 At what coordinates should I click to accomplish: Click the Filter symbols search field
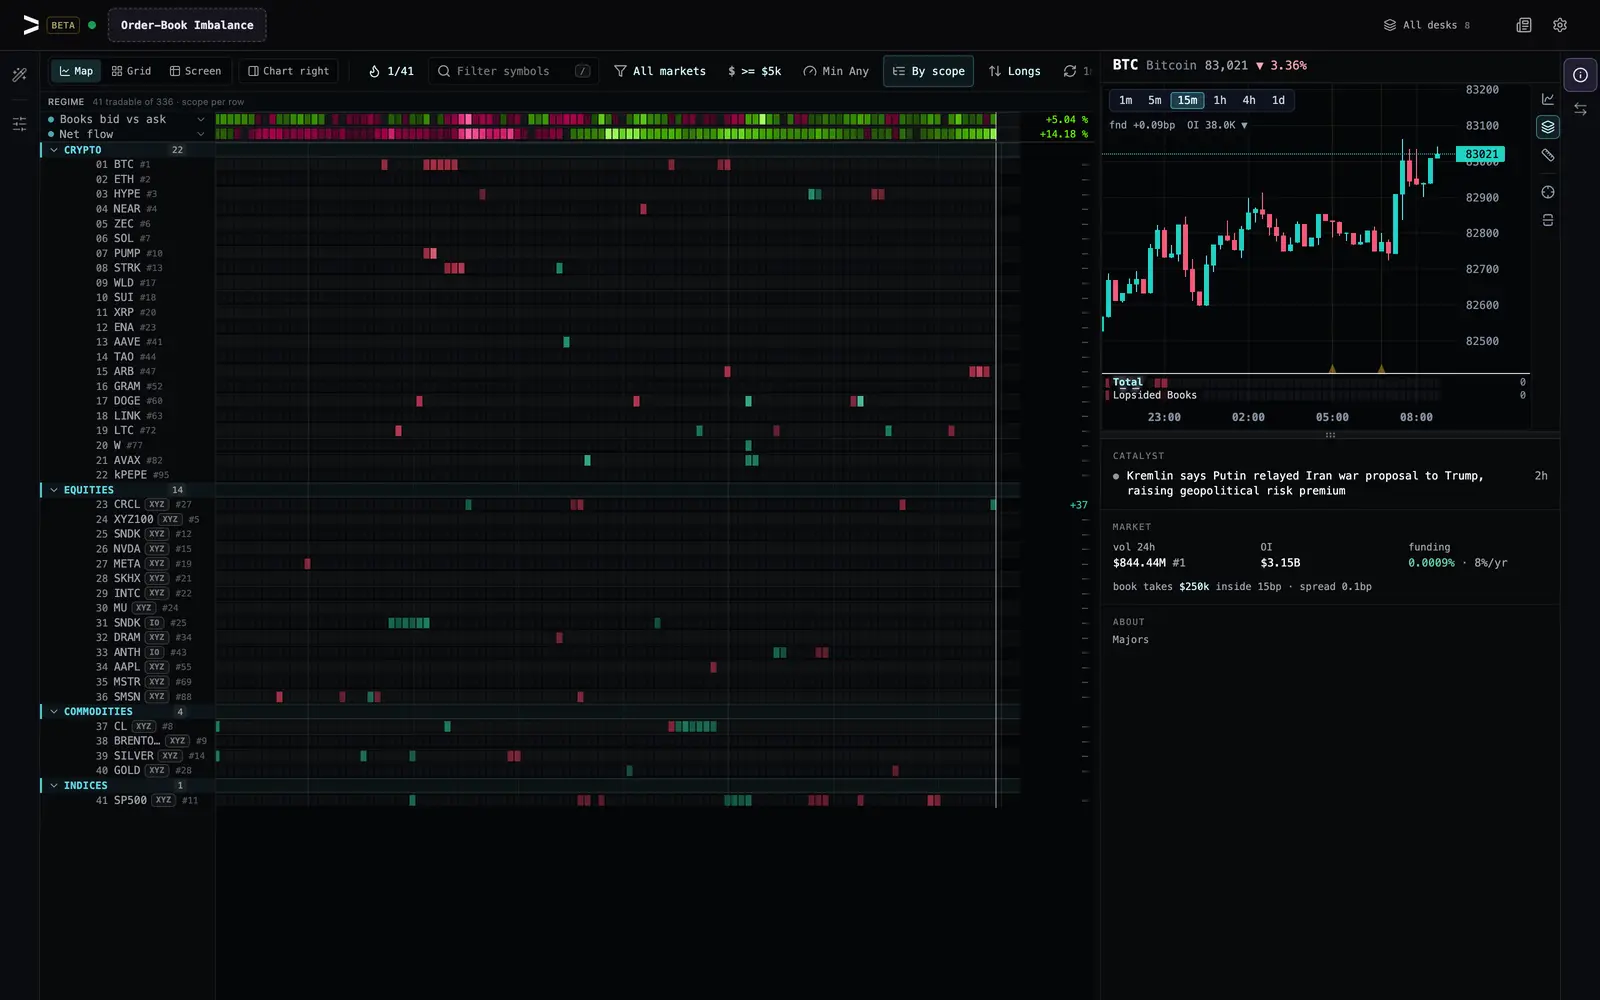514,71
